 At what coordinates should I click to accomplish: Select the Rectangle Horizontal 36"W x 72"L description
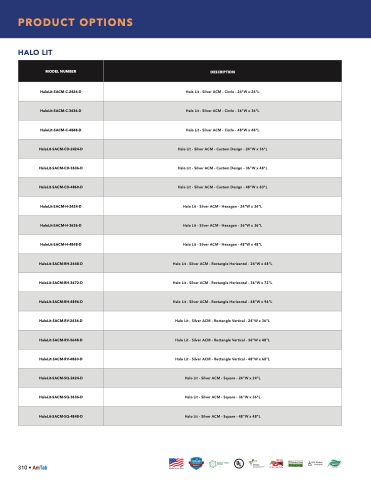click(x=223, y=282)
